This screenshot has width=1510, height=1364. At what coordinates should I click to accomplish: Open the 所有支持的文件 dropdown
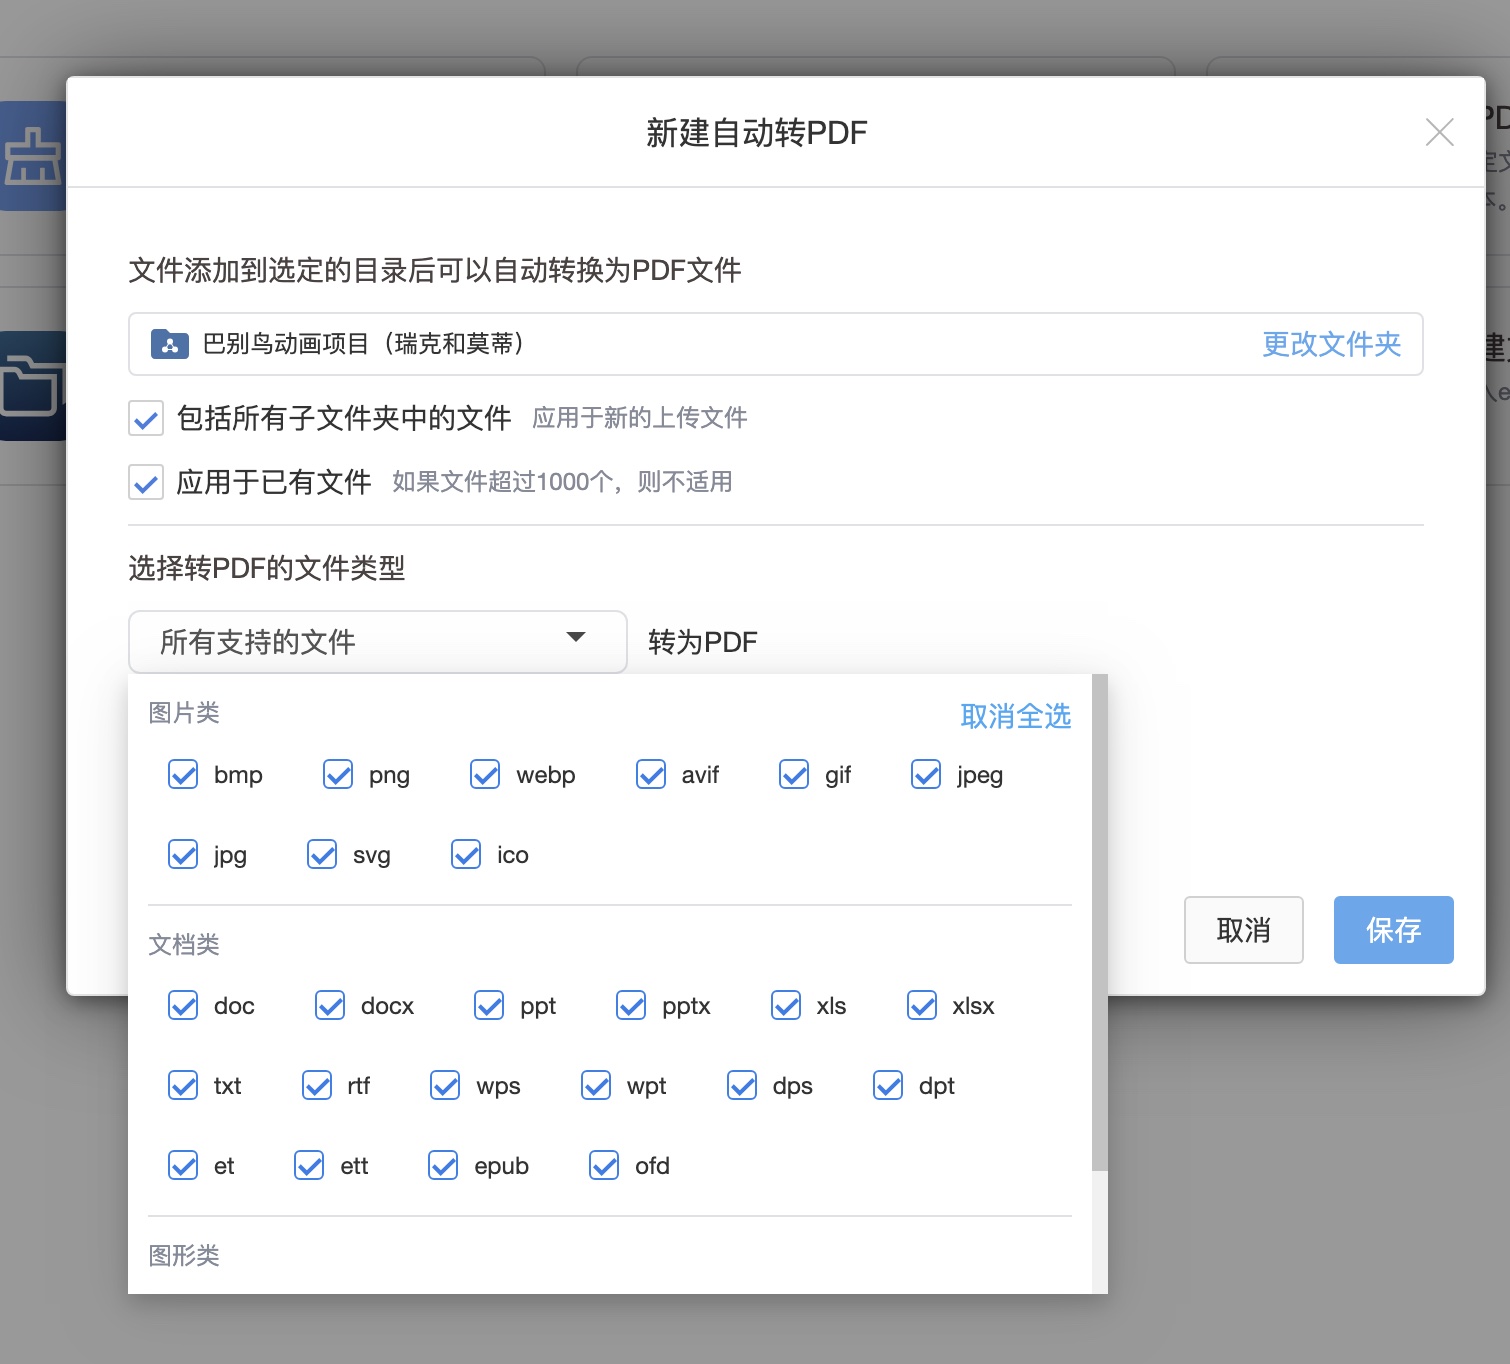click(377, 641)
